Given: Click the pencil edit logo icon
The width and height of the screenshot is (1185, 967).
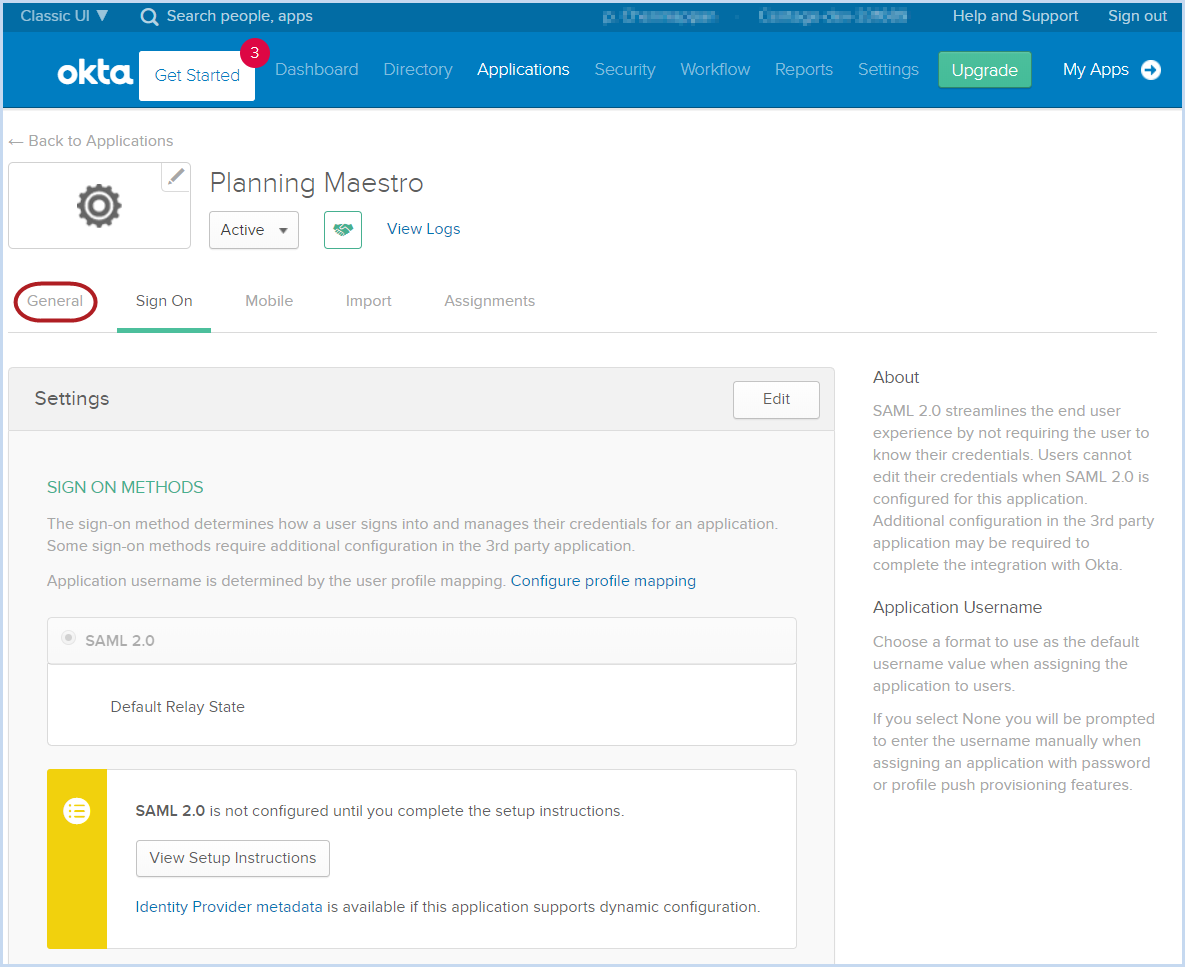Looking at the screenshot, I should tap(176, 177).
